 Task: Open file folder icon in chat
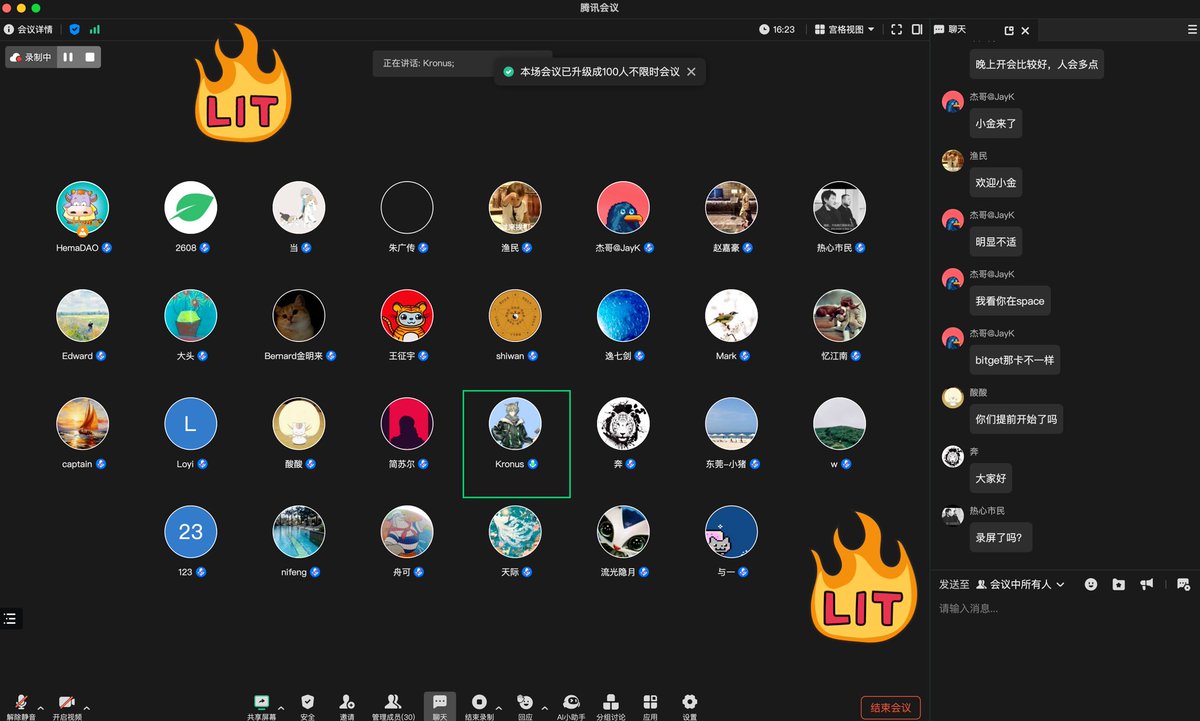(x=1119, y=584)
